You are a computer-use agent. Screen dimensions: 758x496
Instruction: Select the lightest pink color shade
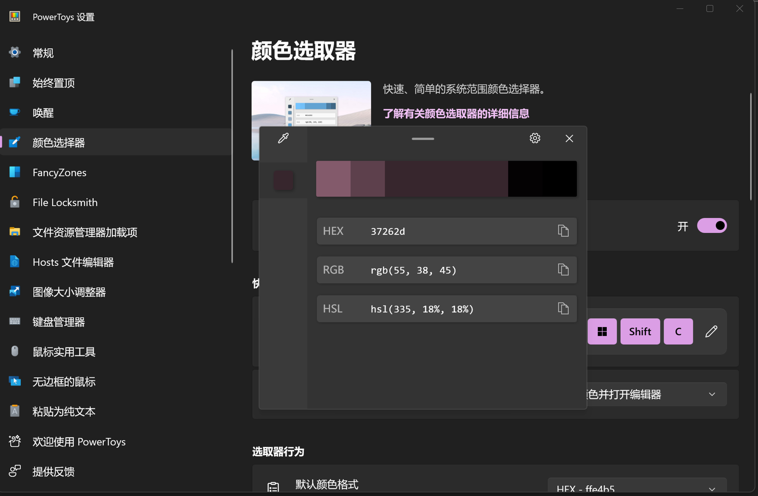[333, 179]
